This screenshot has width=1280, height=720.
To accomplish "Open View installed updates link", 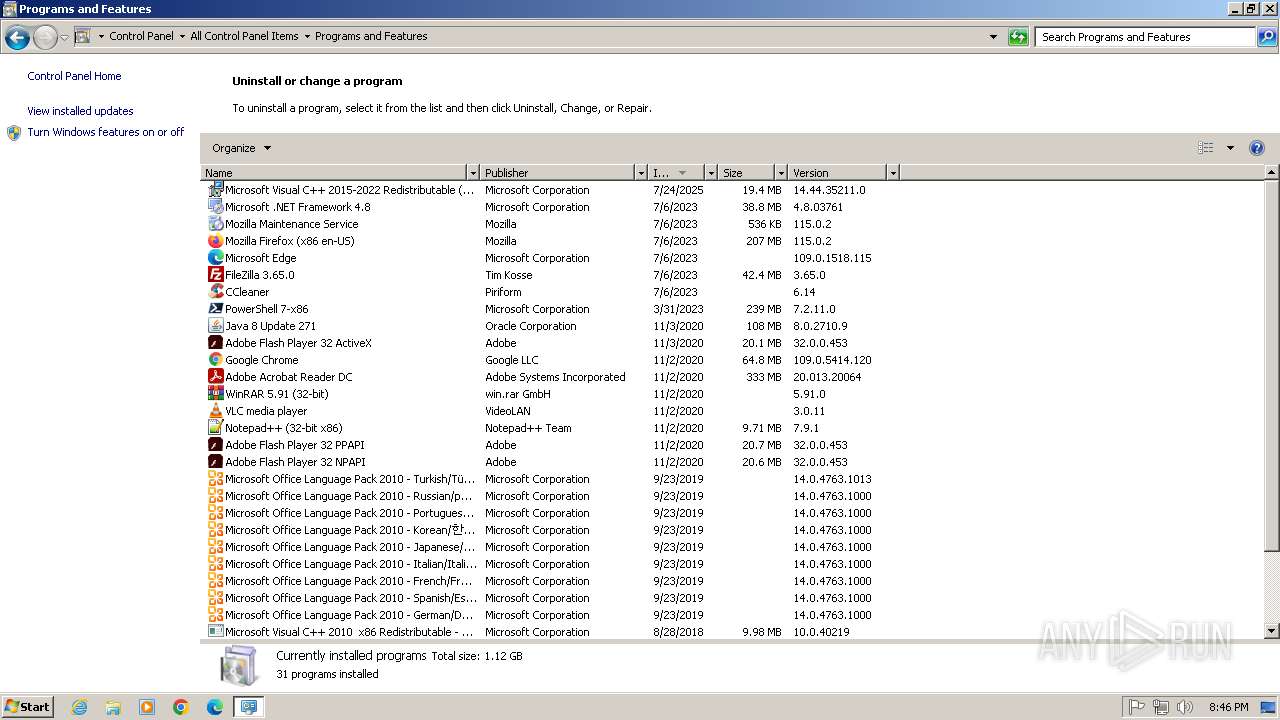I will [x=80, y=111].
